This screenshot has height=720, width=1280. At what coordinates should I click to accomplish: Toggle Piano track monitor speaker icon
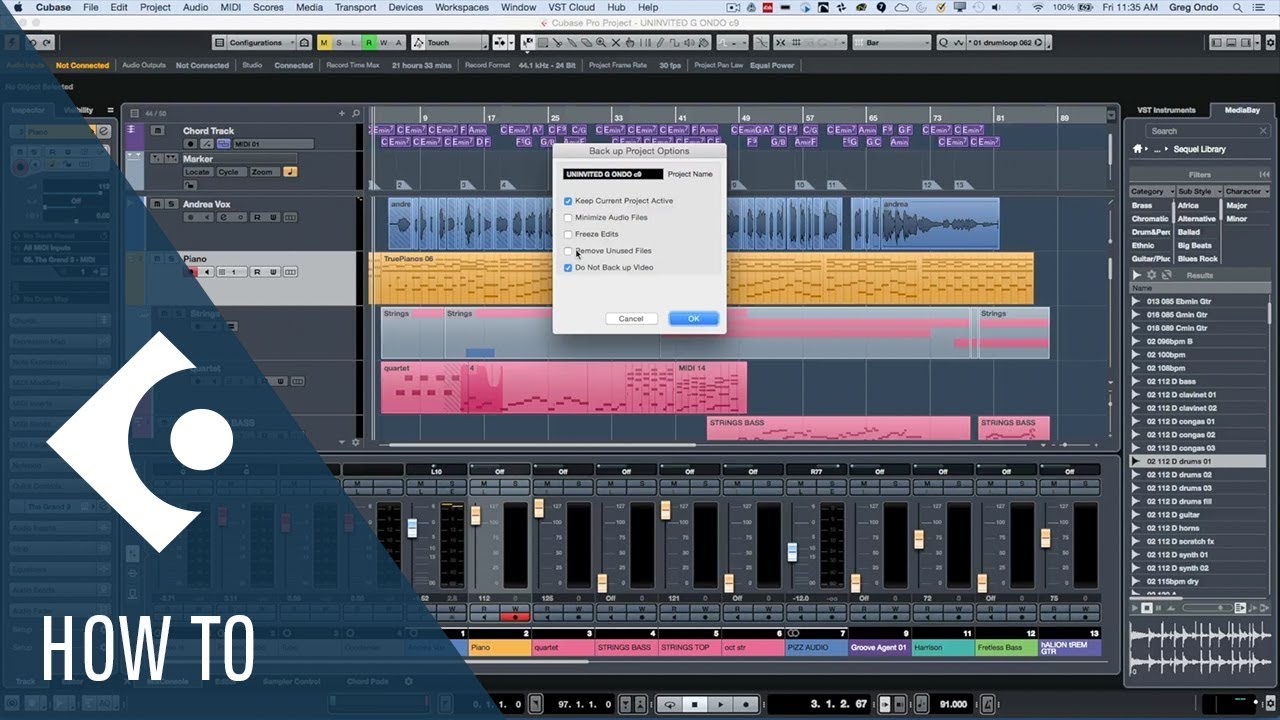click(208, 272)
